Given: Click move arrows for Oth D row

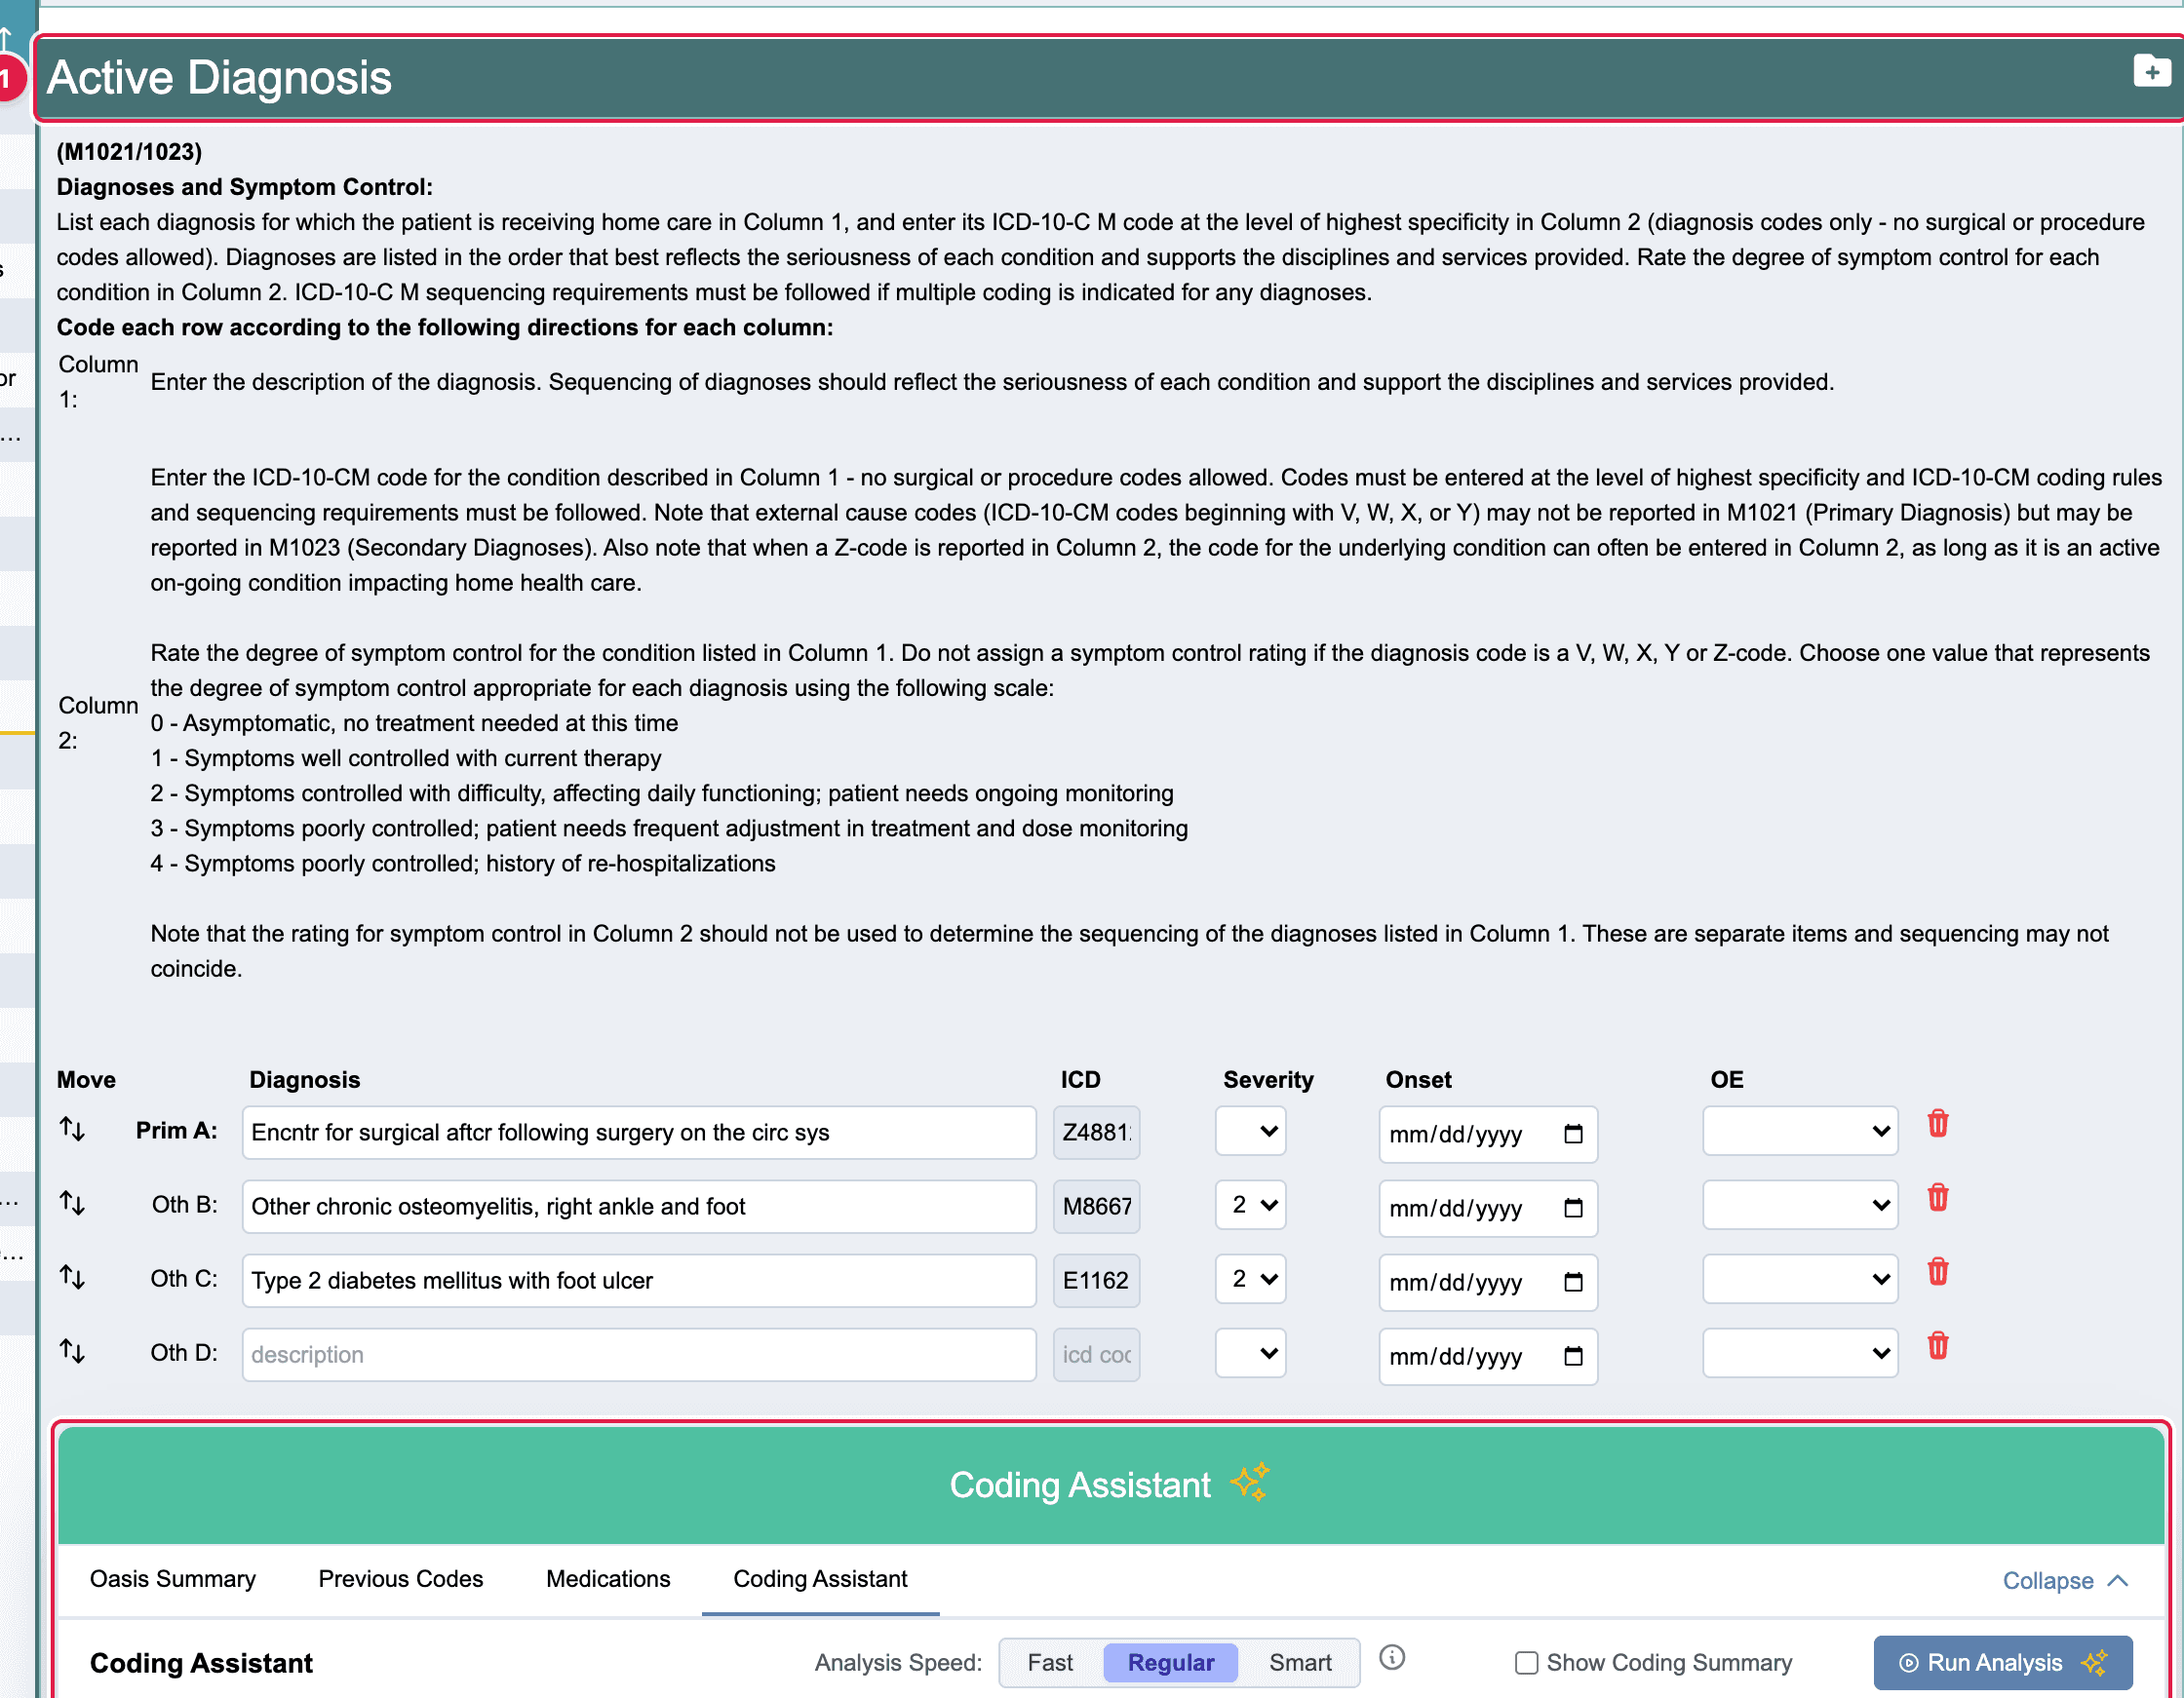Looking at the screenshot, I should [x=72, y=1351].
